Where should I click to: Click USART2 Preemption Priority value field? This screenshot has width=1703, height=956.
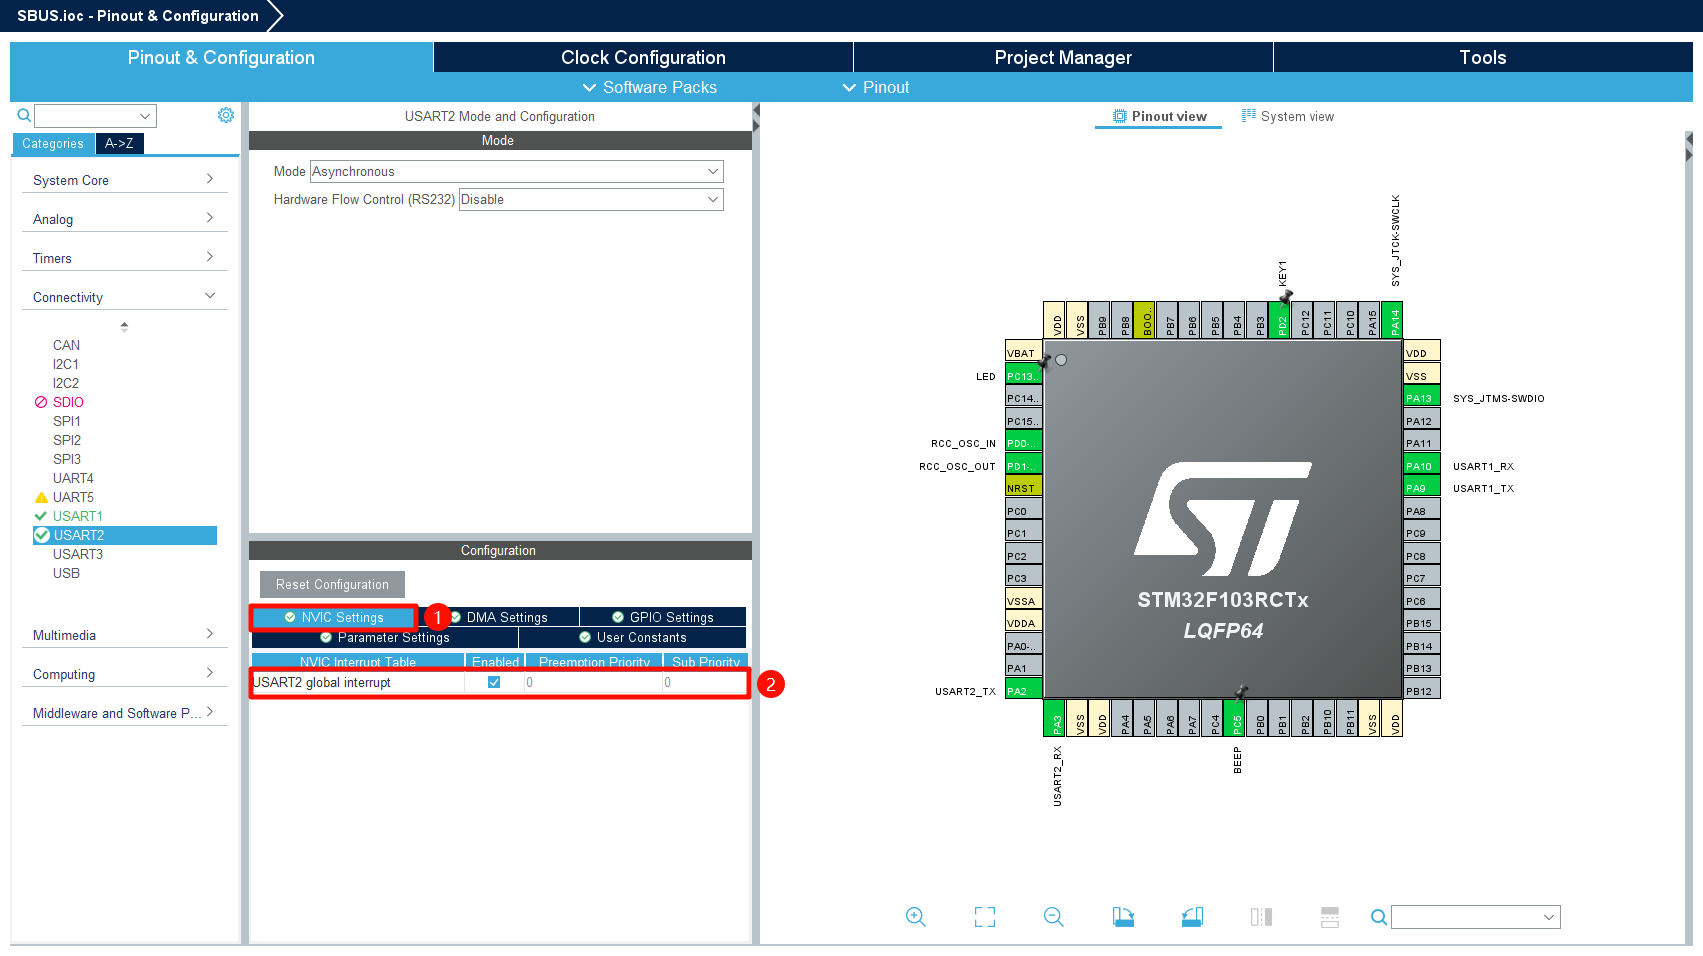594,682
